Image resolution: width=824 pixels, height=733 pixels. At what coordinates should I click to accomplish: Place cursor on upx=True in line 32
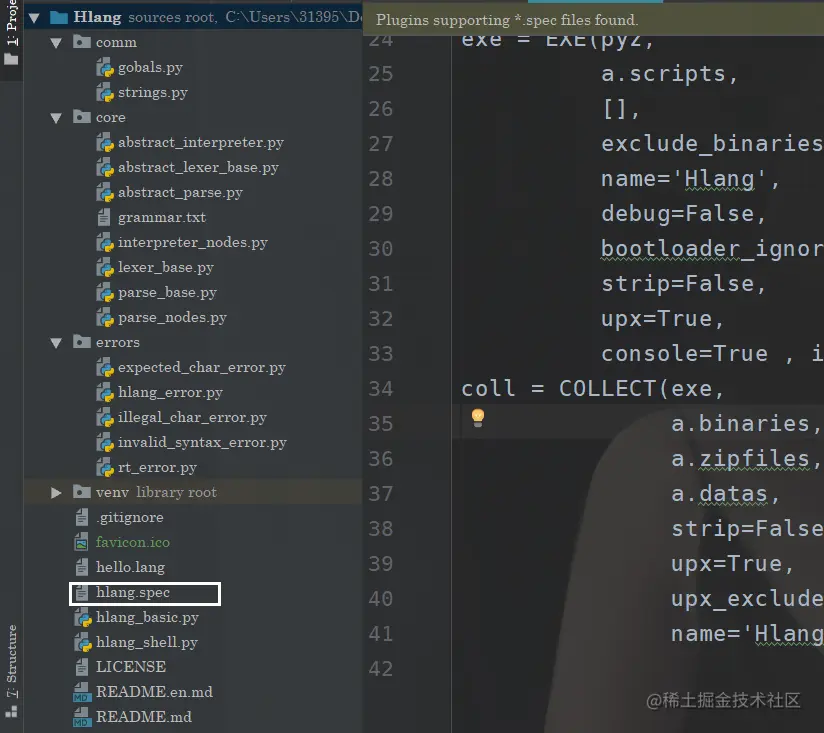coord(662,319)
